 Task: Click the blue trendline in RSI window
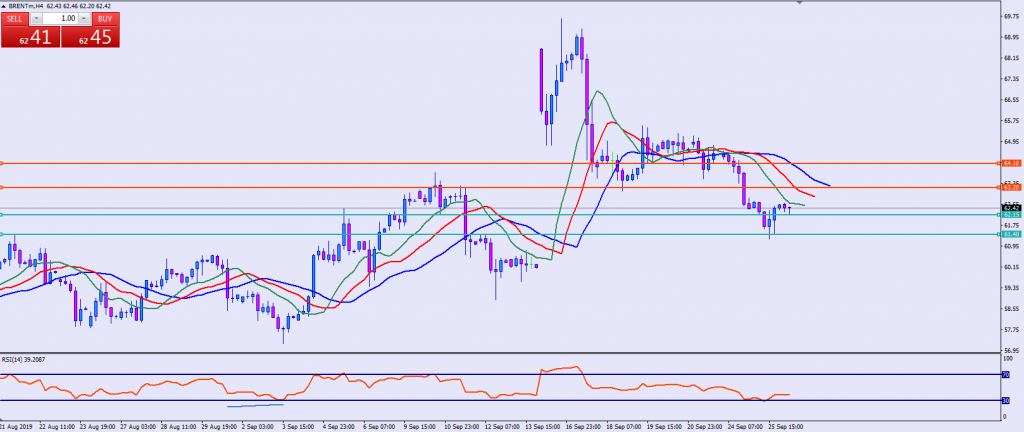tap(256, 406)
